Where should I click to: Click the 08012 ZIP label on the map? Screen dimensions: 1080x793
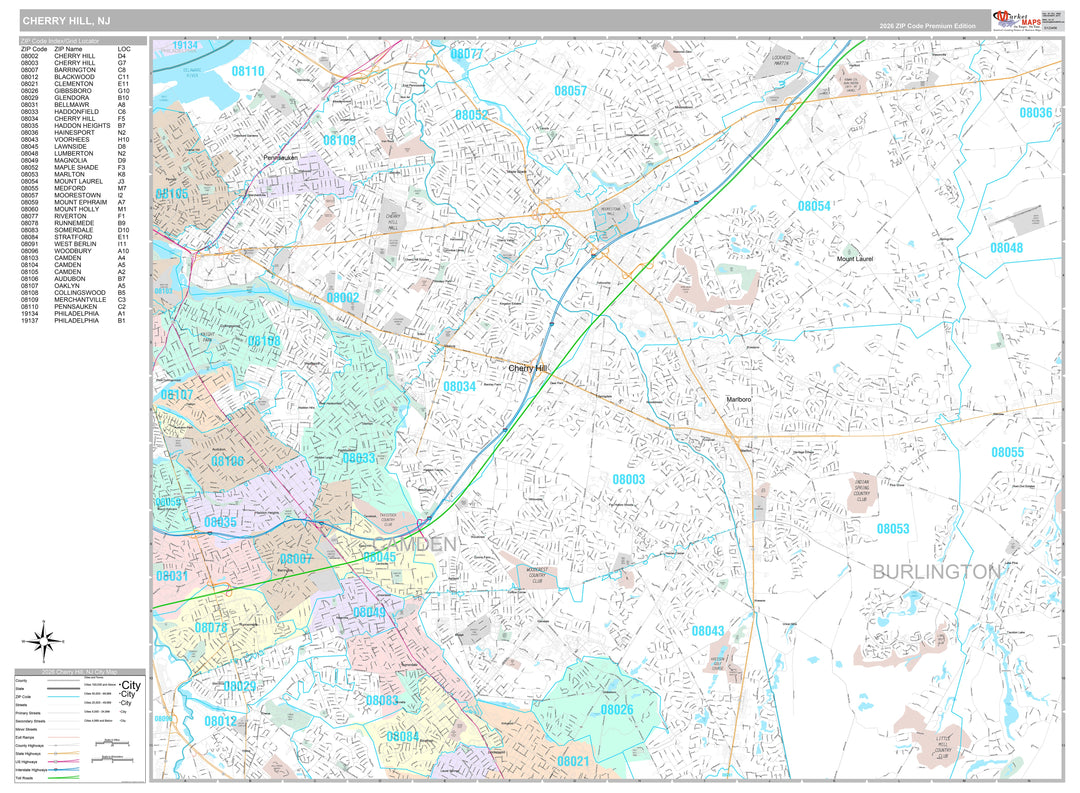tap(220, 721)
